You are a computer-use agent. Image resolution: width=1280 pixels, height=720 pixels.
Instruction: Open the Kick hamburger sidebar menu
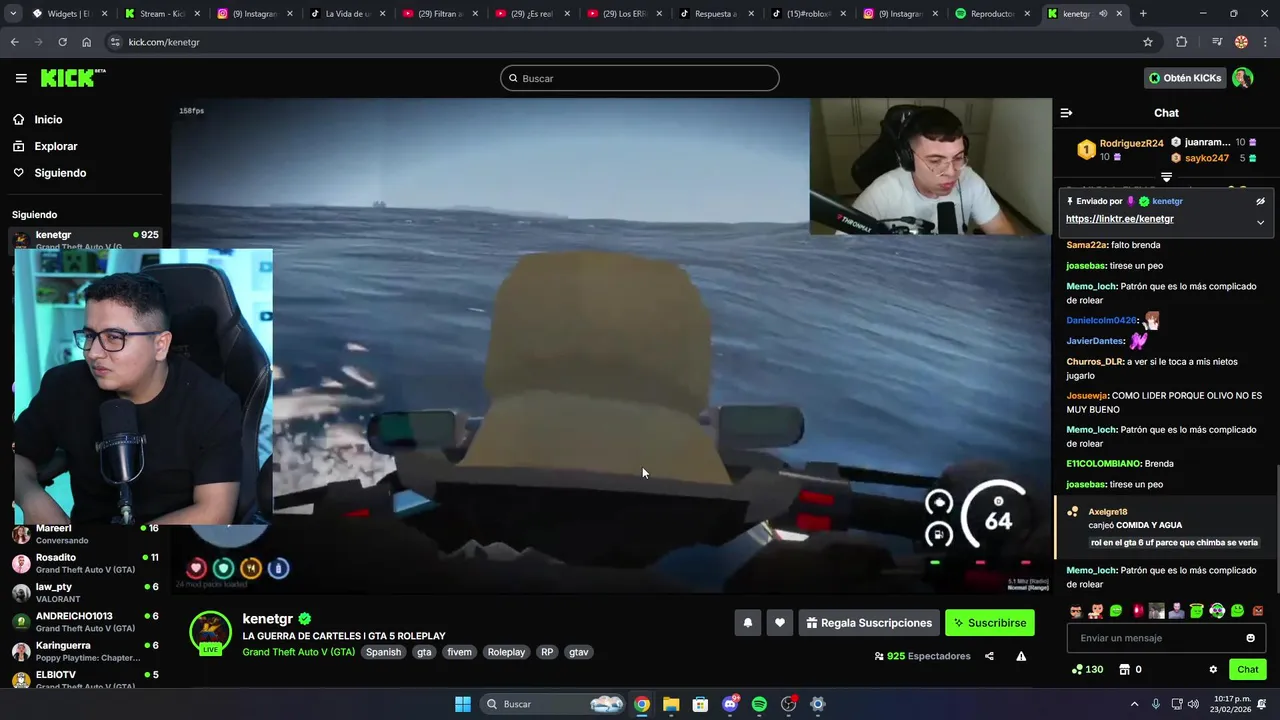tap(21, 78)
